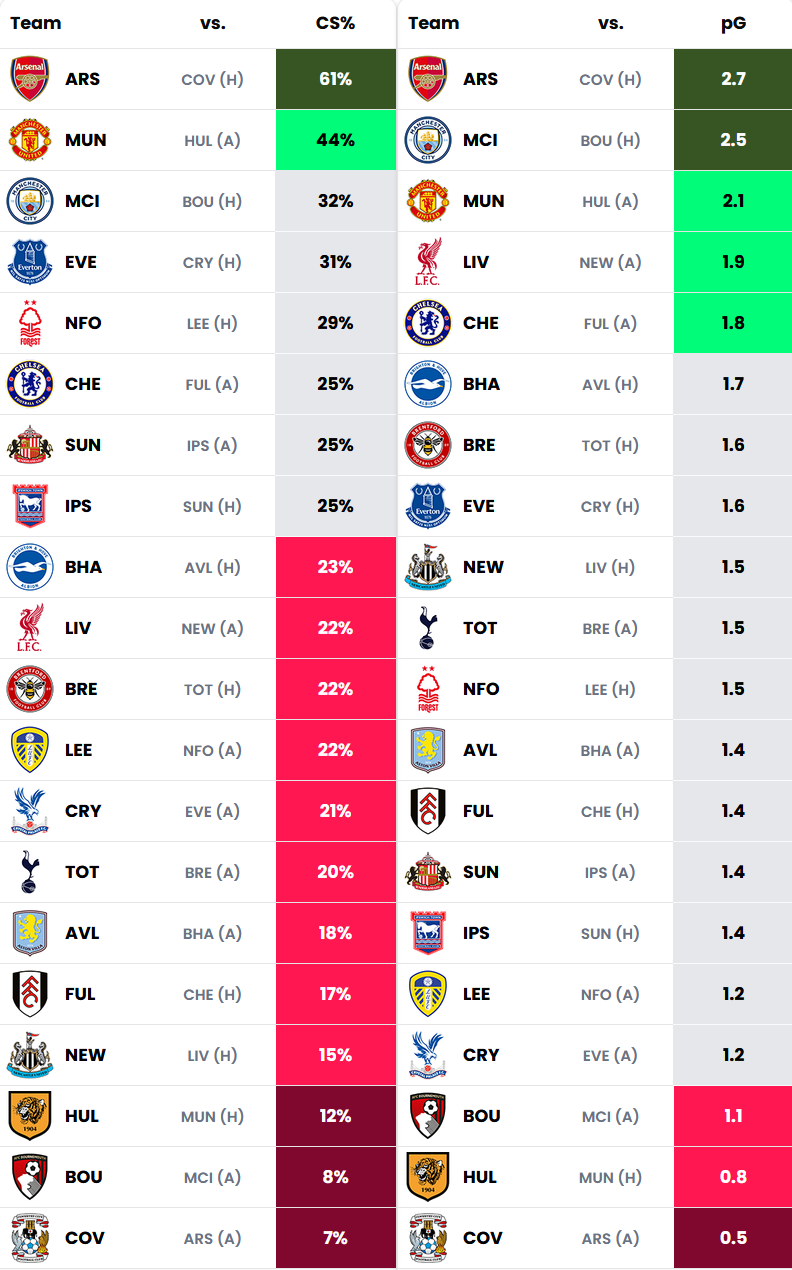Click Manchester United's bright green 2.1 cell
The image size is (792, 1270).
tap(733, 201)
